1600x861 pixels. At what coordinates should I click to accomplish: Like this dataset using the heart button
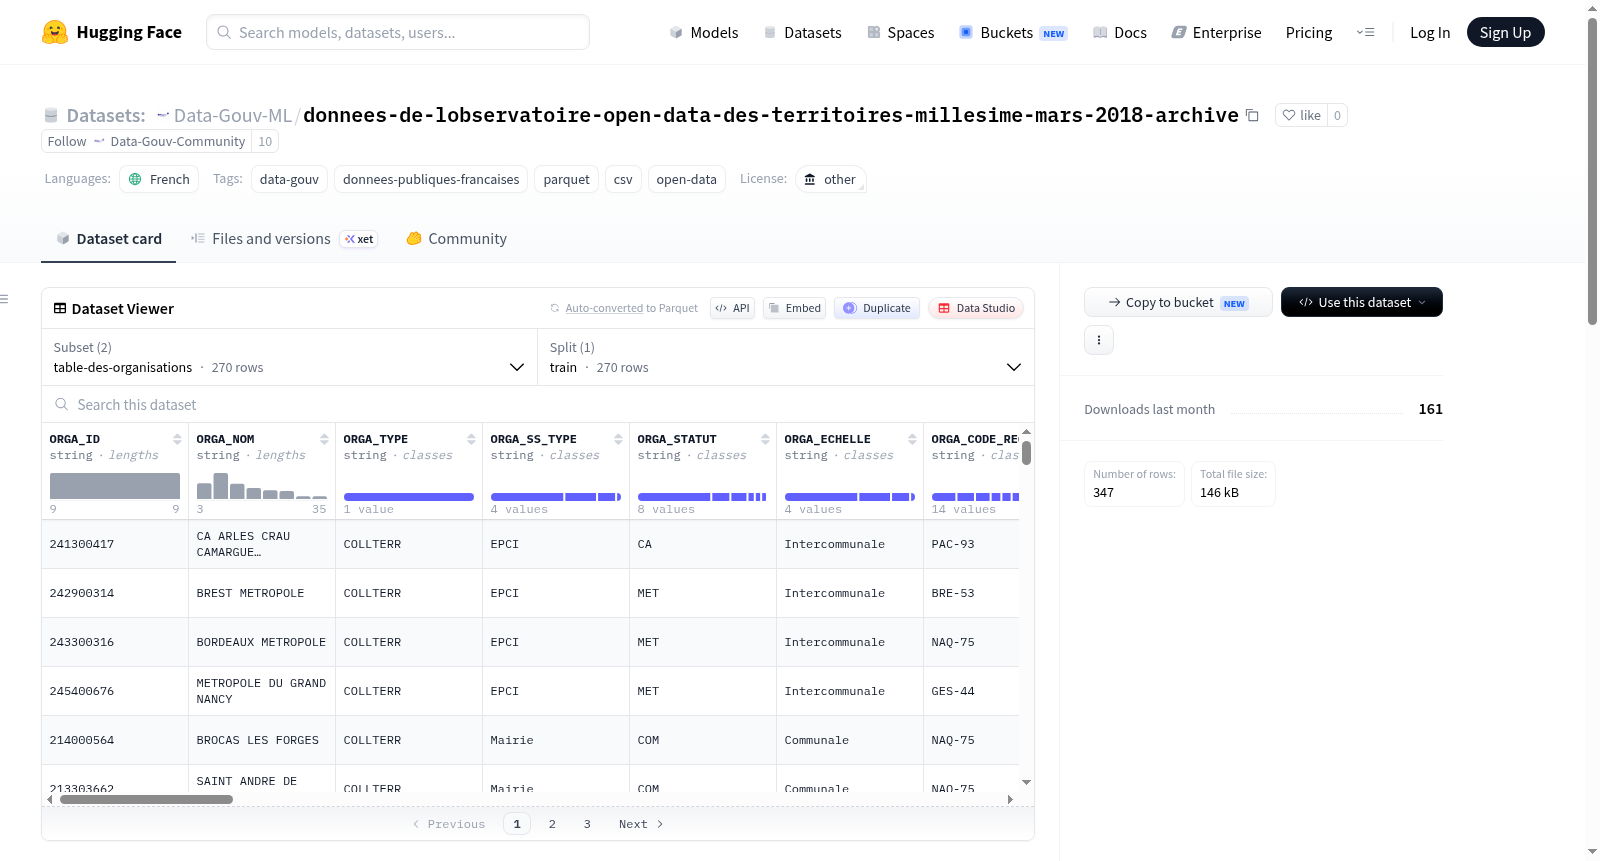(1301, 115)
